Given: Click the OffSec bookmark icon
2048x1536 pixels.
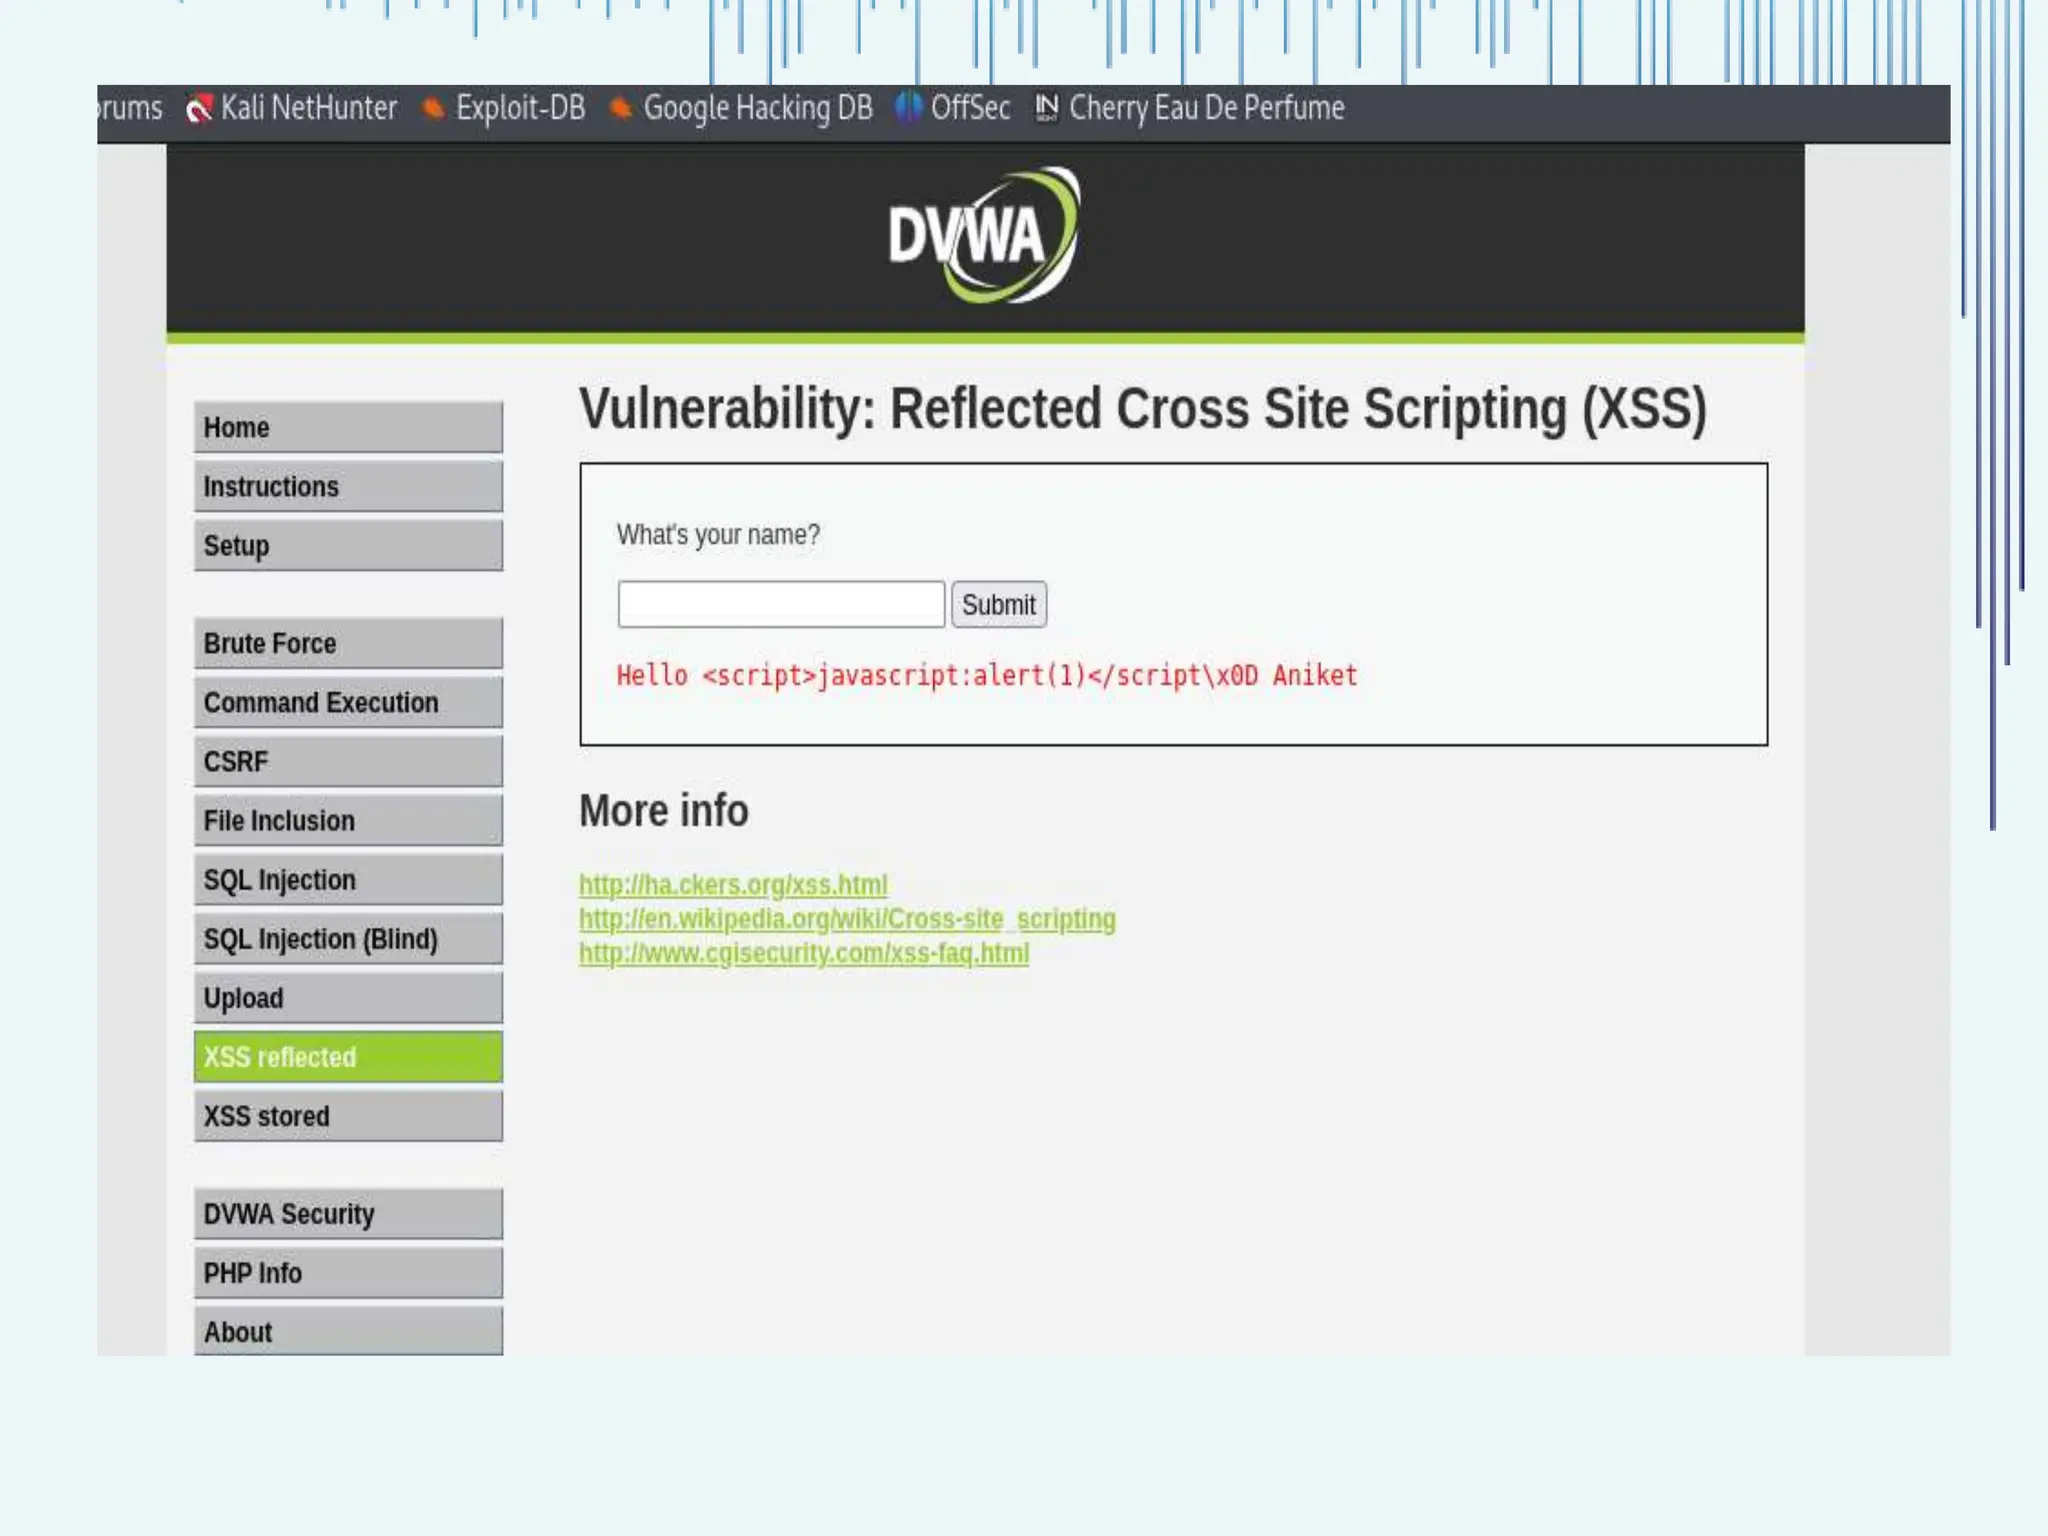Looking at the screenshot, I should point(908,107).
